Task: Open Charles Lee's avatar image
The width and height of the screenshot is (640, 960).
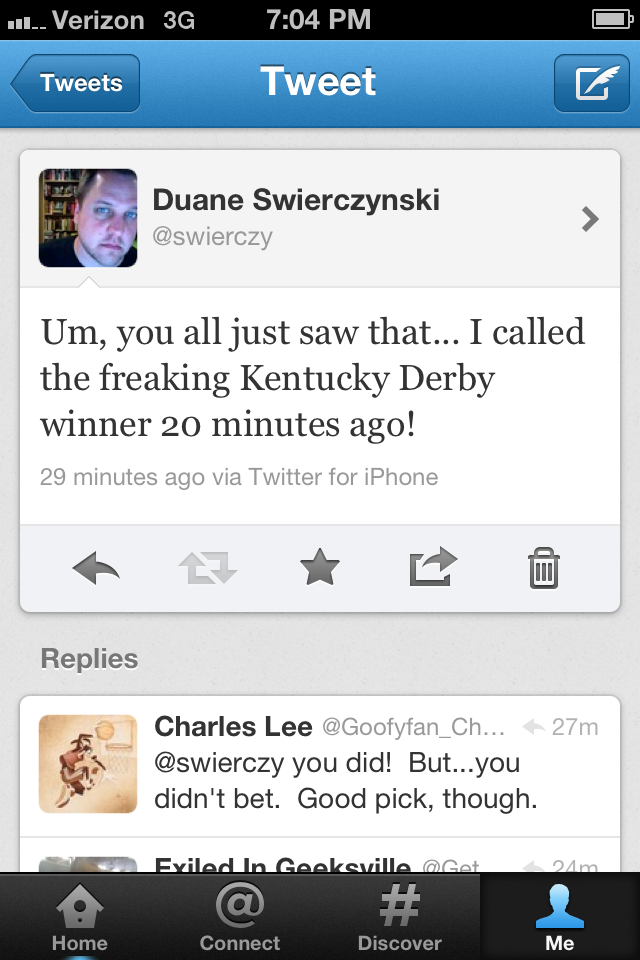Action: pyautogui.click(x=88, y=764)
